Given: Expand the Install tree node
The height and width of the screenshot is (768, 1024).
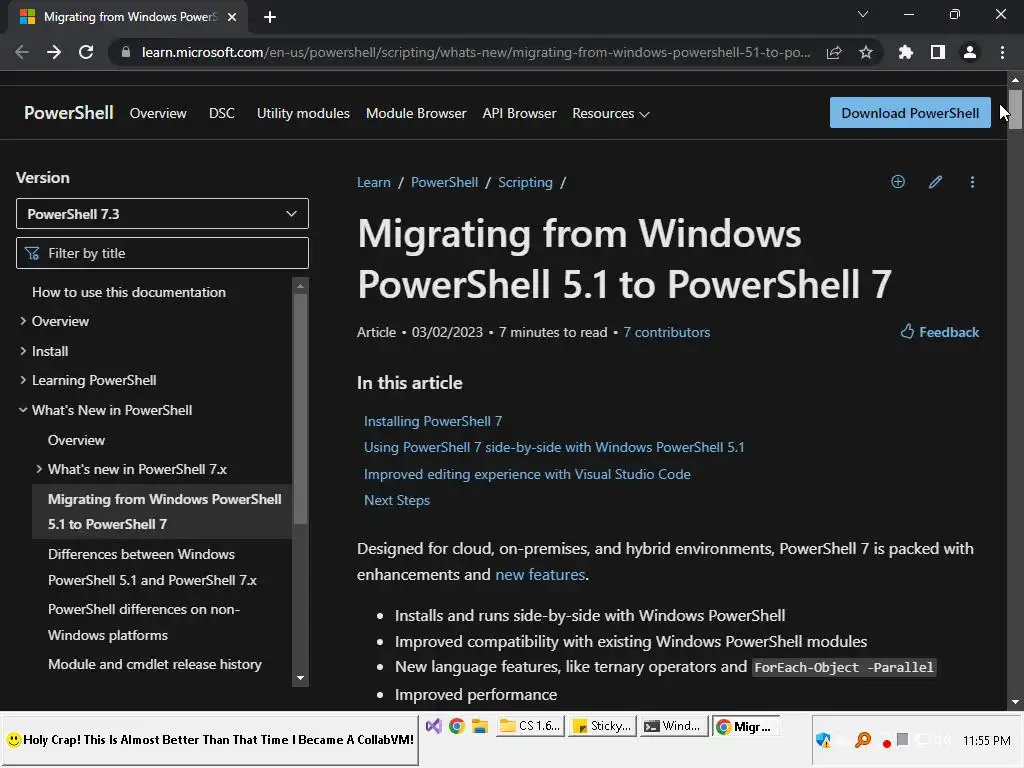Looking at the screenshot, I should coord(23,351).
